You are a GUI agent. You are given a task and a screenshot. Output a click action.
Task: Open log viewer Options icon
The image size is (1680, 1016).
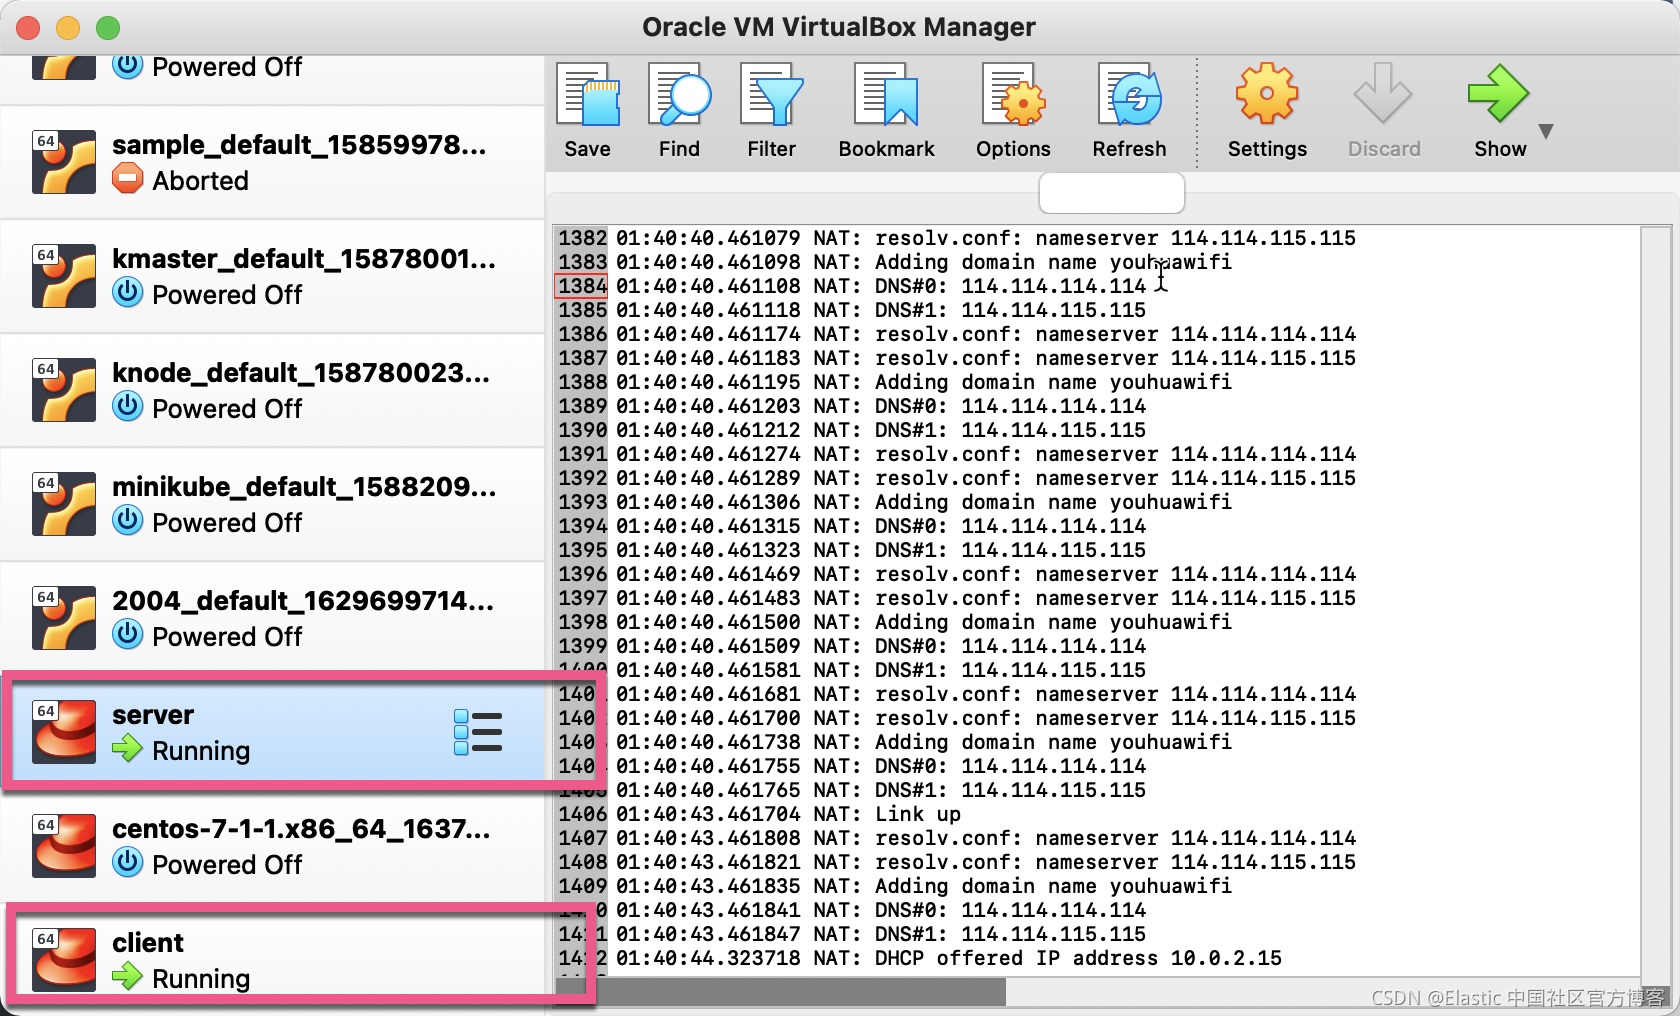click(x=1013, y=95)
